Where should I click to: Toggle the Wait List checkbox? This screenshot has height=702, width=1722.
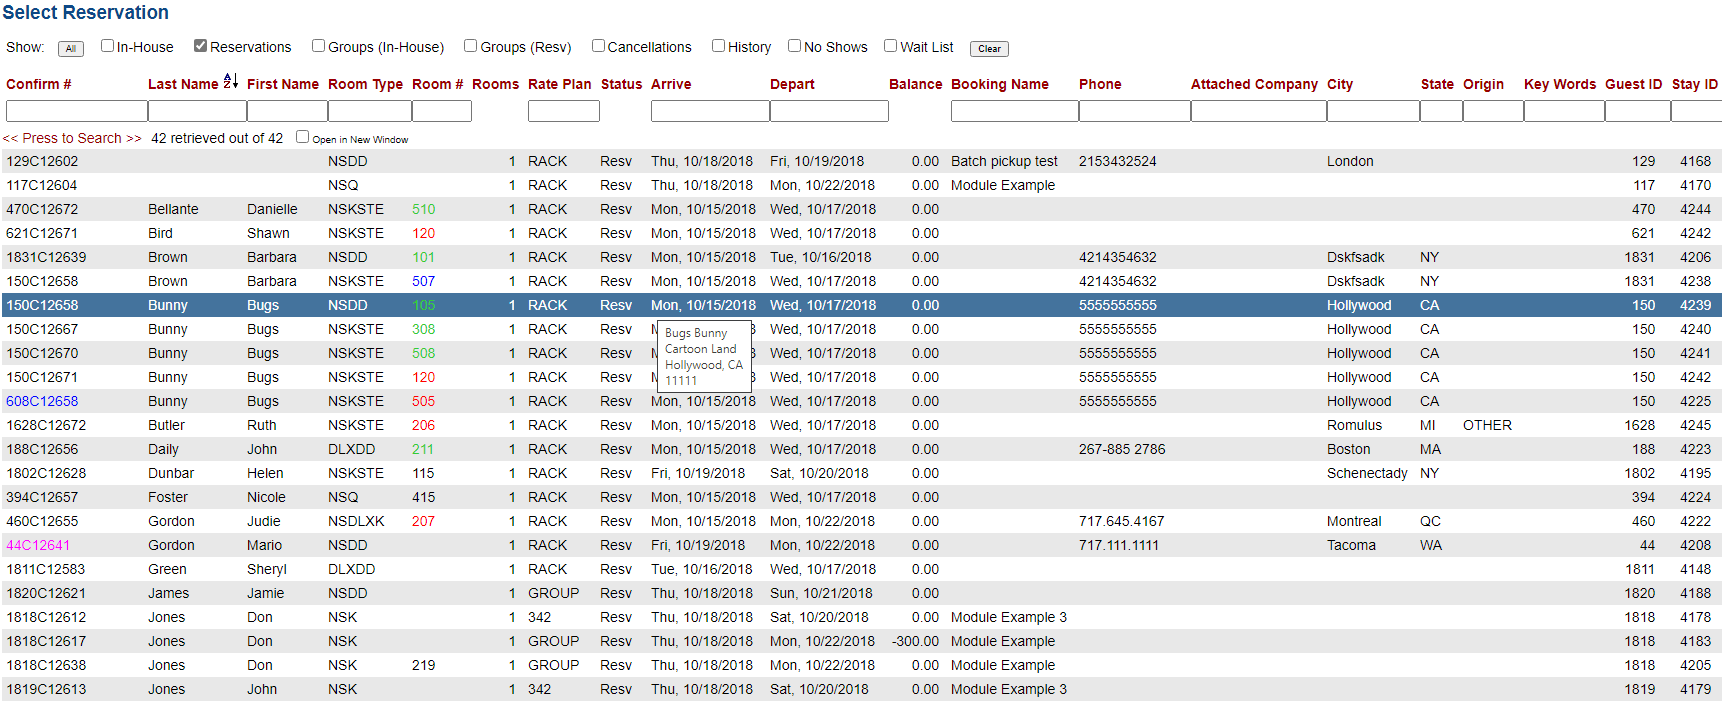890,46
